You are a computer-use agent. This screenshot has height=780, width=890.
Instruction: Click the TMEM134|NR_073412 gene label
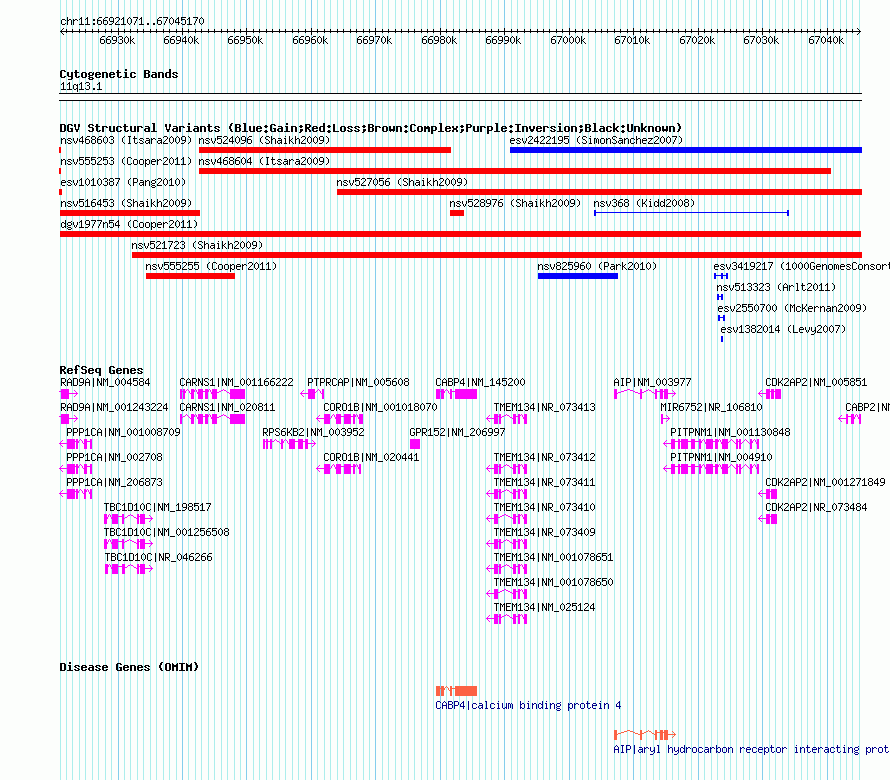click(544, 457)
